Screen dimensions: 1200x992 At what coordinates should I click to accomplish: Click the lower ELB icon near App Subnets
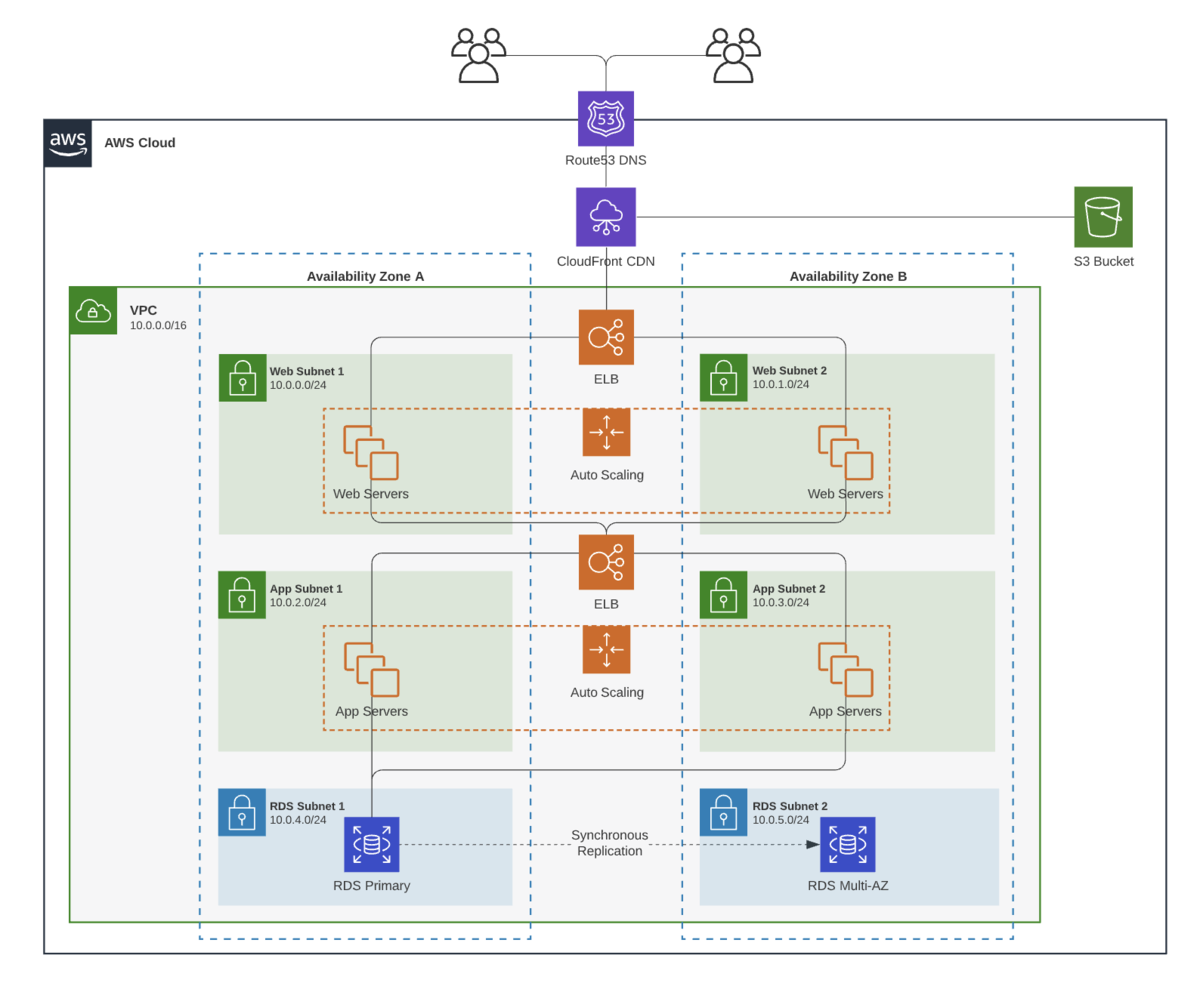pyautogui.click(x=605, y=562)
